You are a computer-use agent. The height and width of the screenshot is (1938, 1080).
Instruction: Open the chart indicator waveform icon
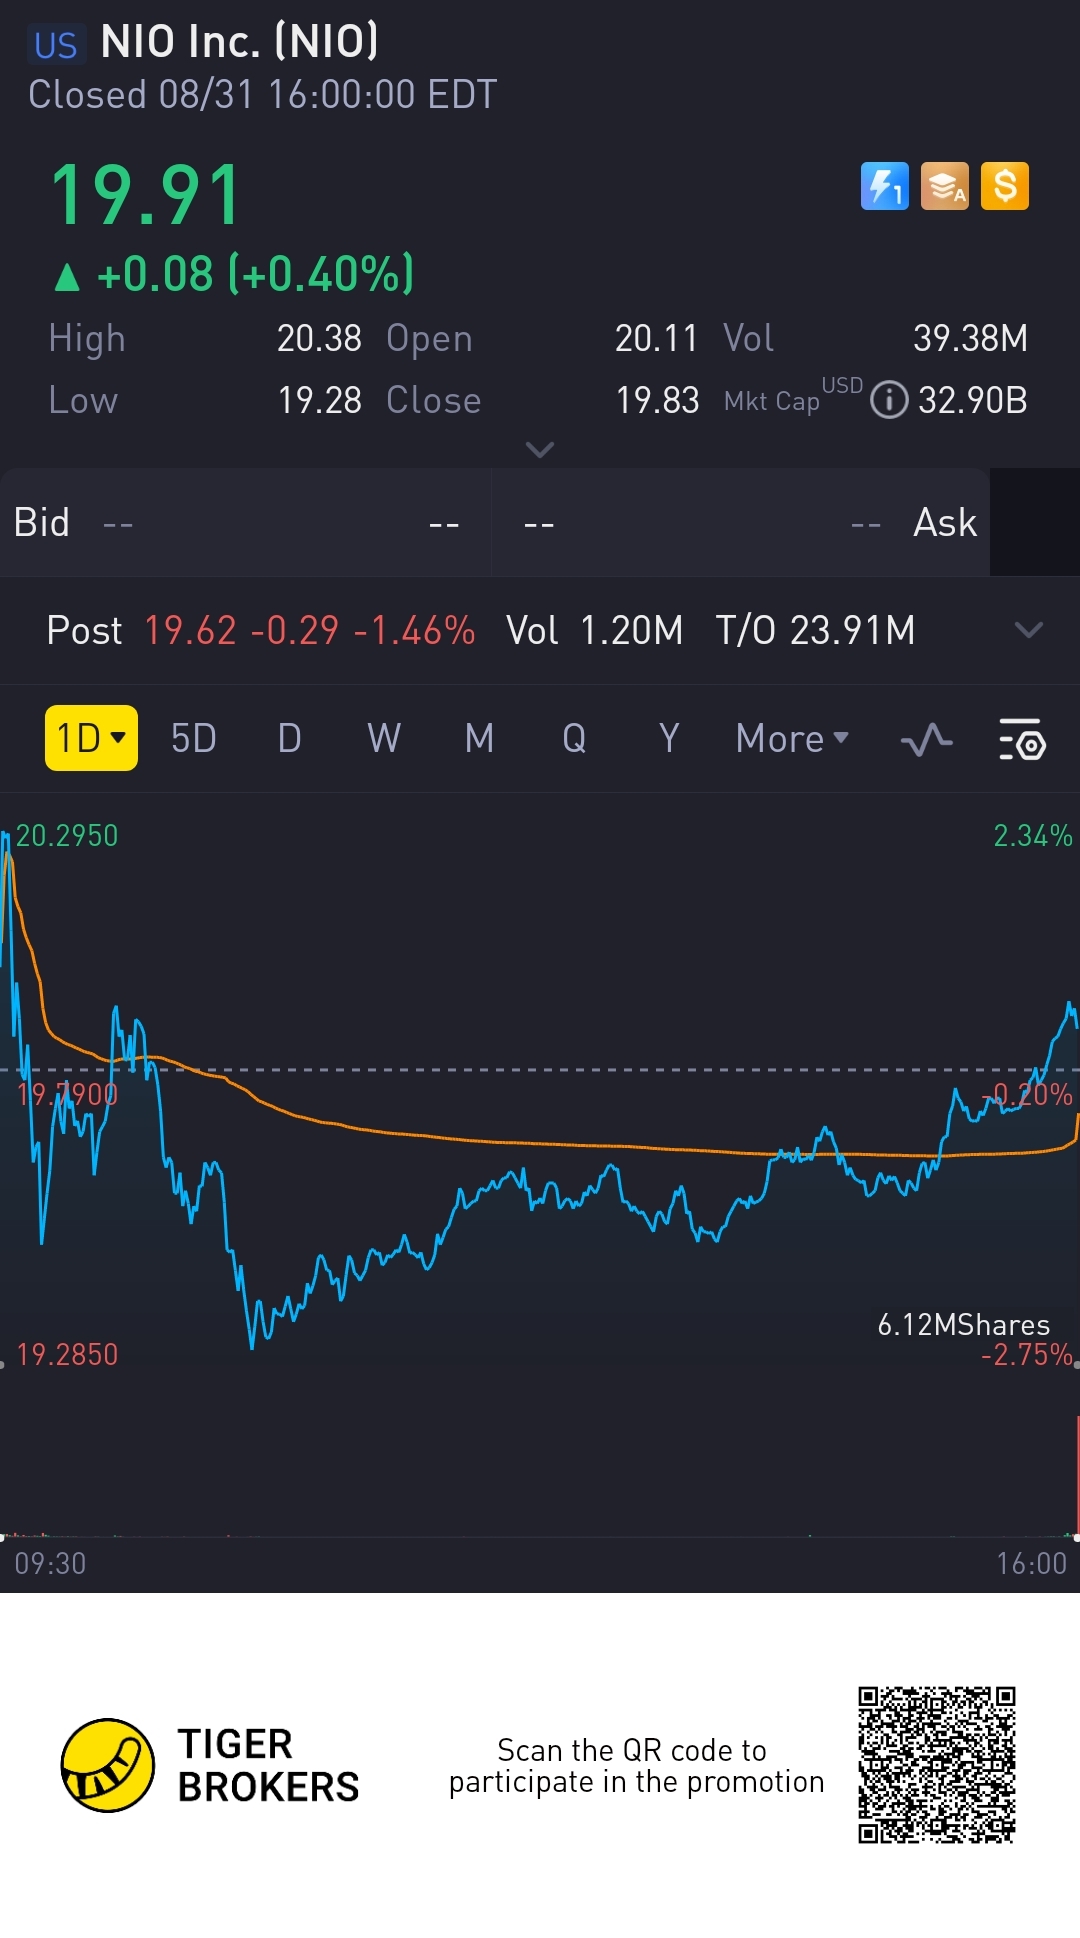[x=926, y=740]
